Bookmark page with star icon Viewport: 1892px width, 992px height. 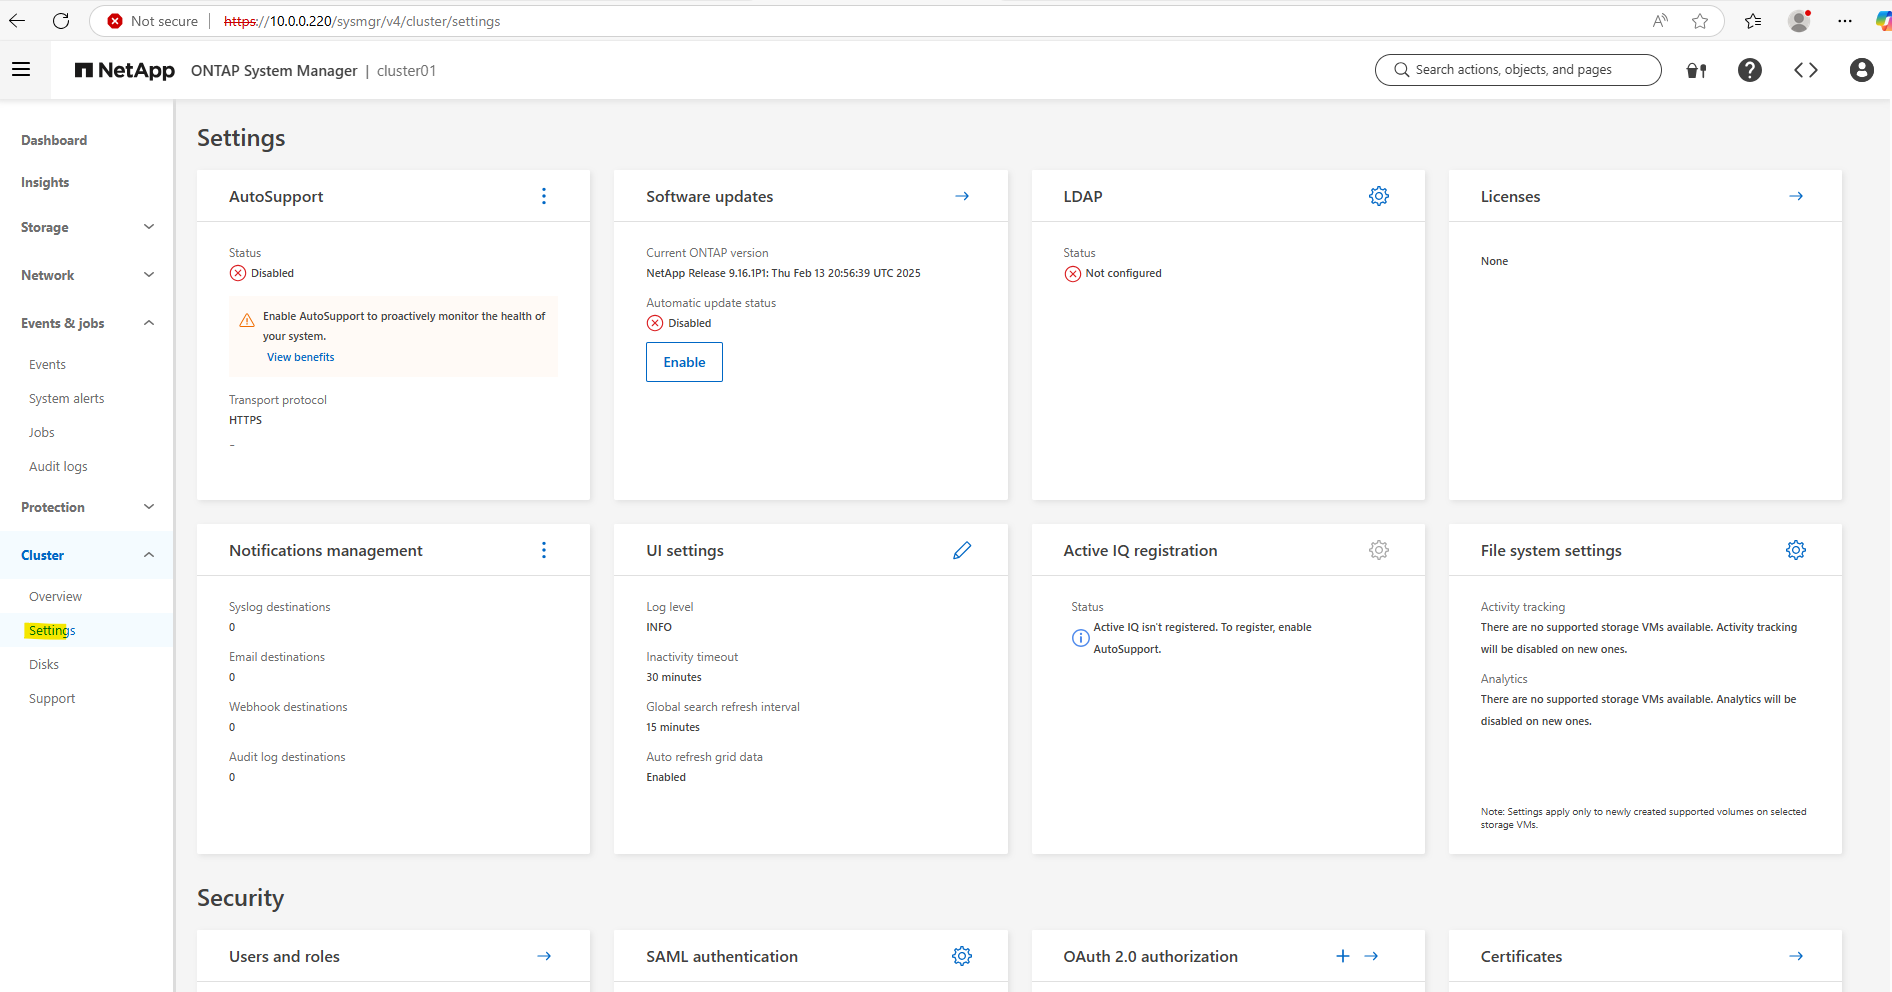[x=1700, y=21]
